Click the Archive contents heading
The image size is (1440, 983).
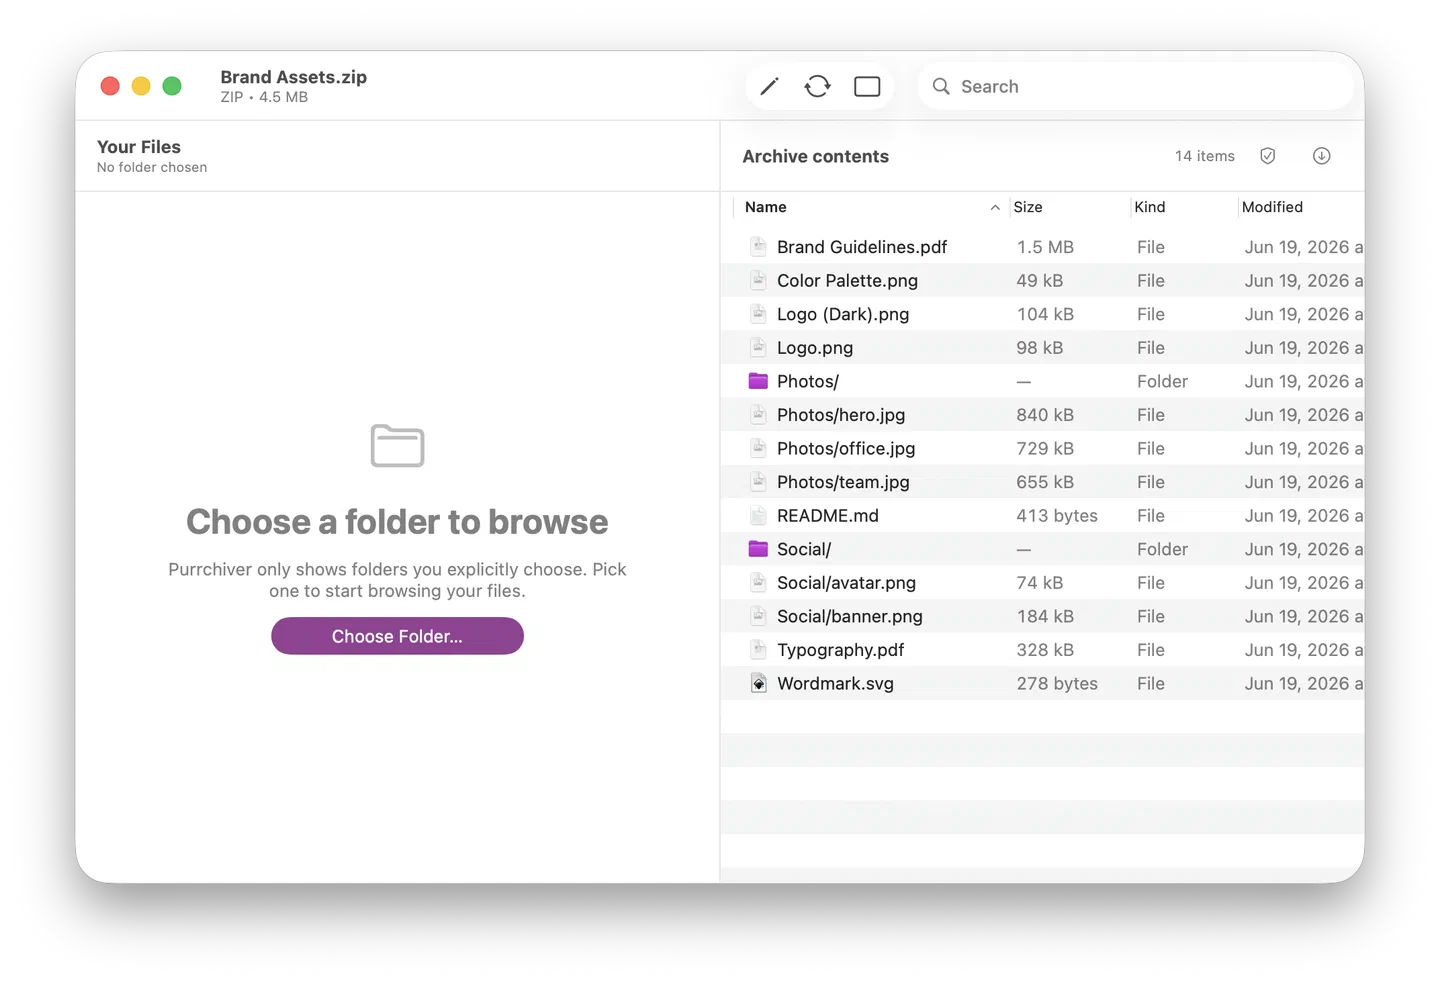pyautogui.click(x=815, y=156)
